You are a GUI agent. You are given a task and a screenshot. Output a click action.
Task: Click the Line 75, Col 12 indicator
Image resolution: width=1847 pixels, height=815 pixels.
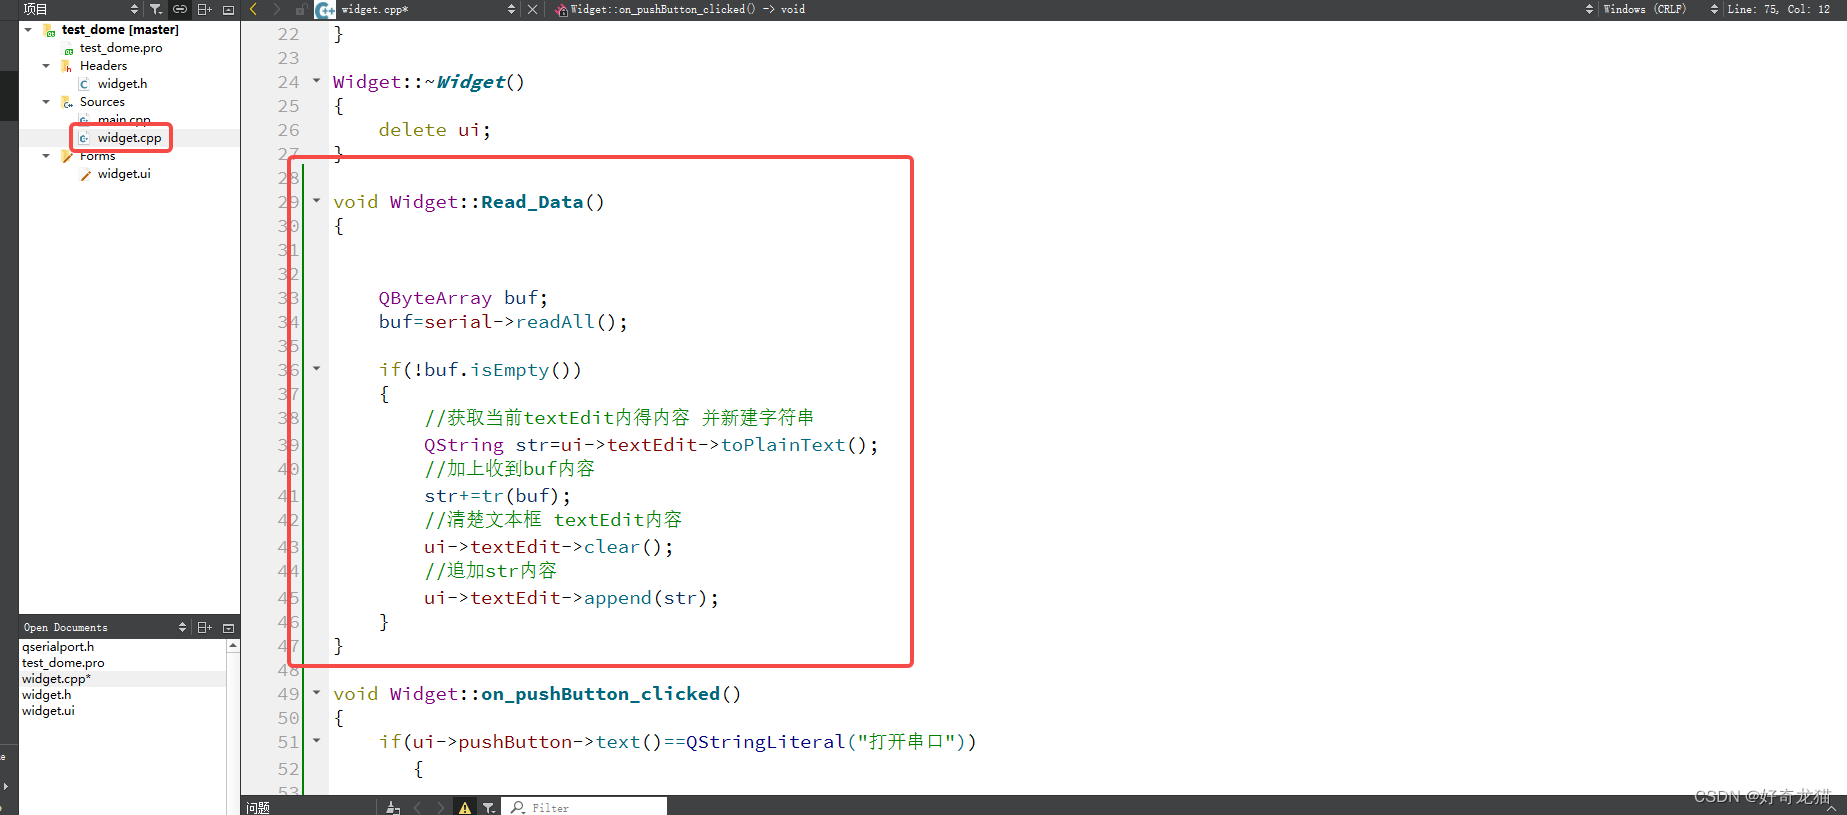[x=1779, y=9]
